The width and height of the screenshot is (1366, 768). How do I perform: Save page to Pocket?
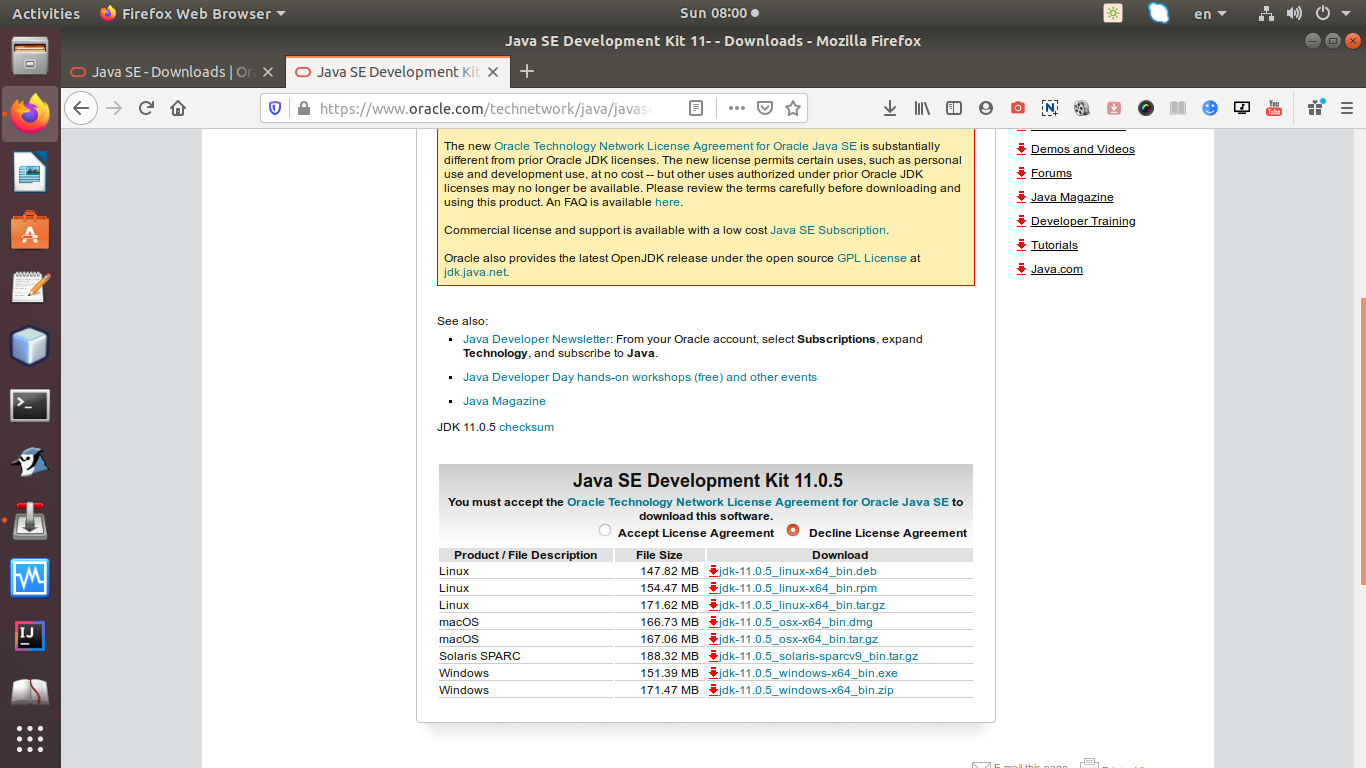[765, 108]
